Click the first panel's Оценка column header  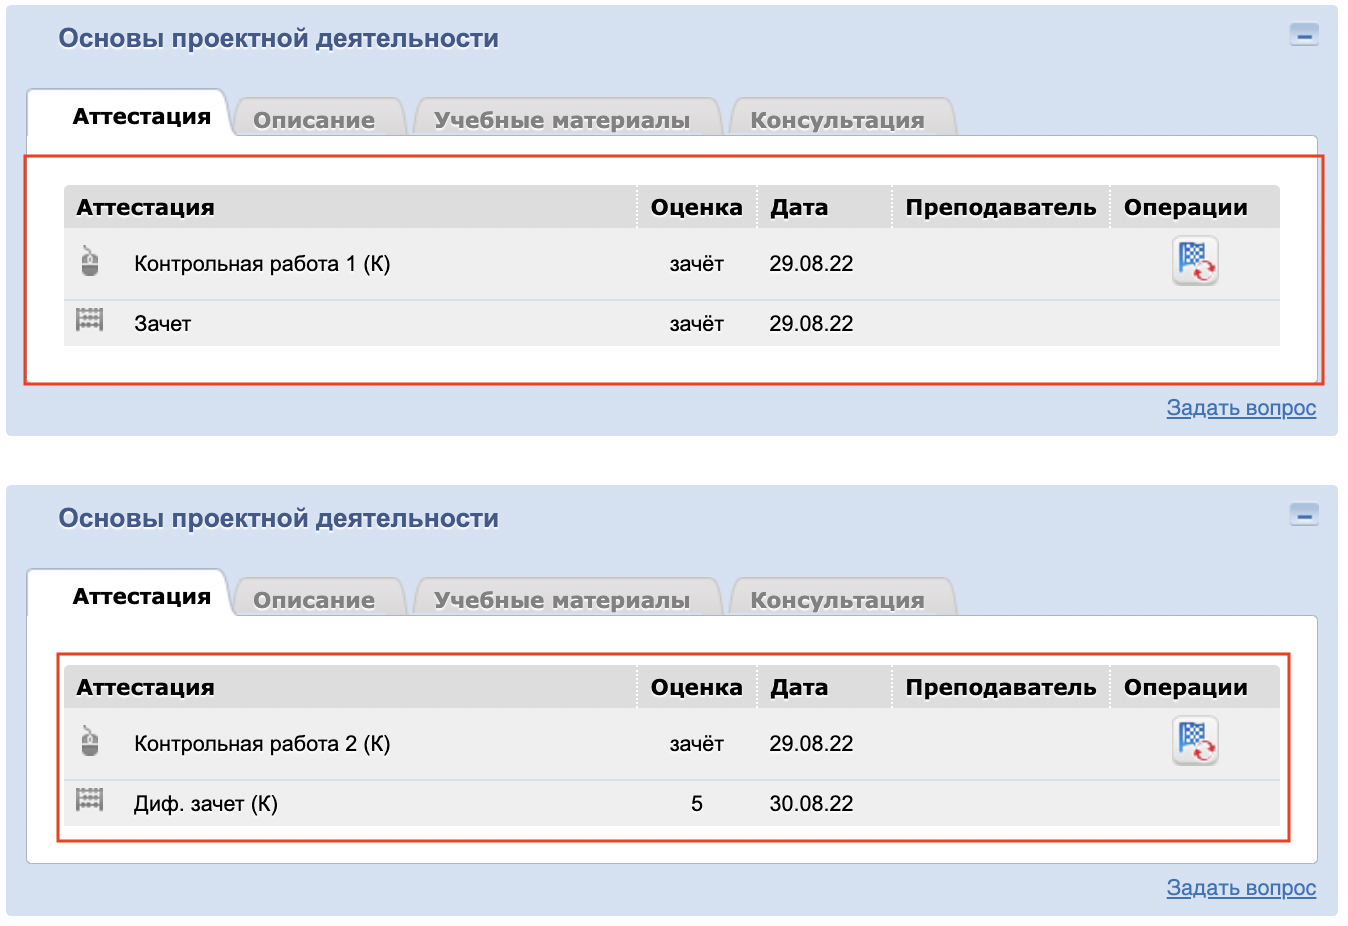coord(696,207)
